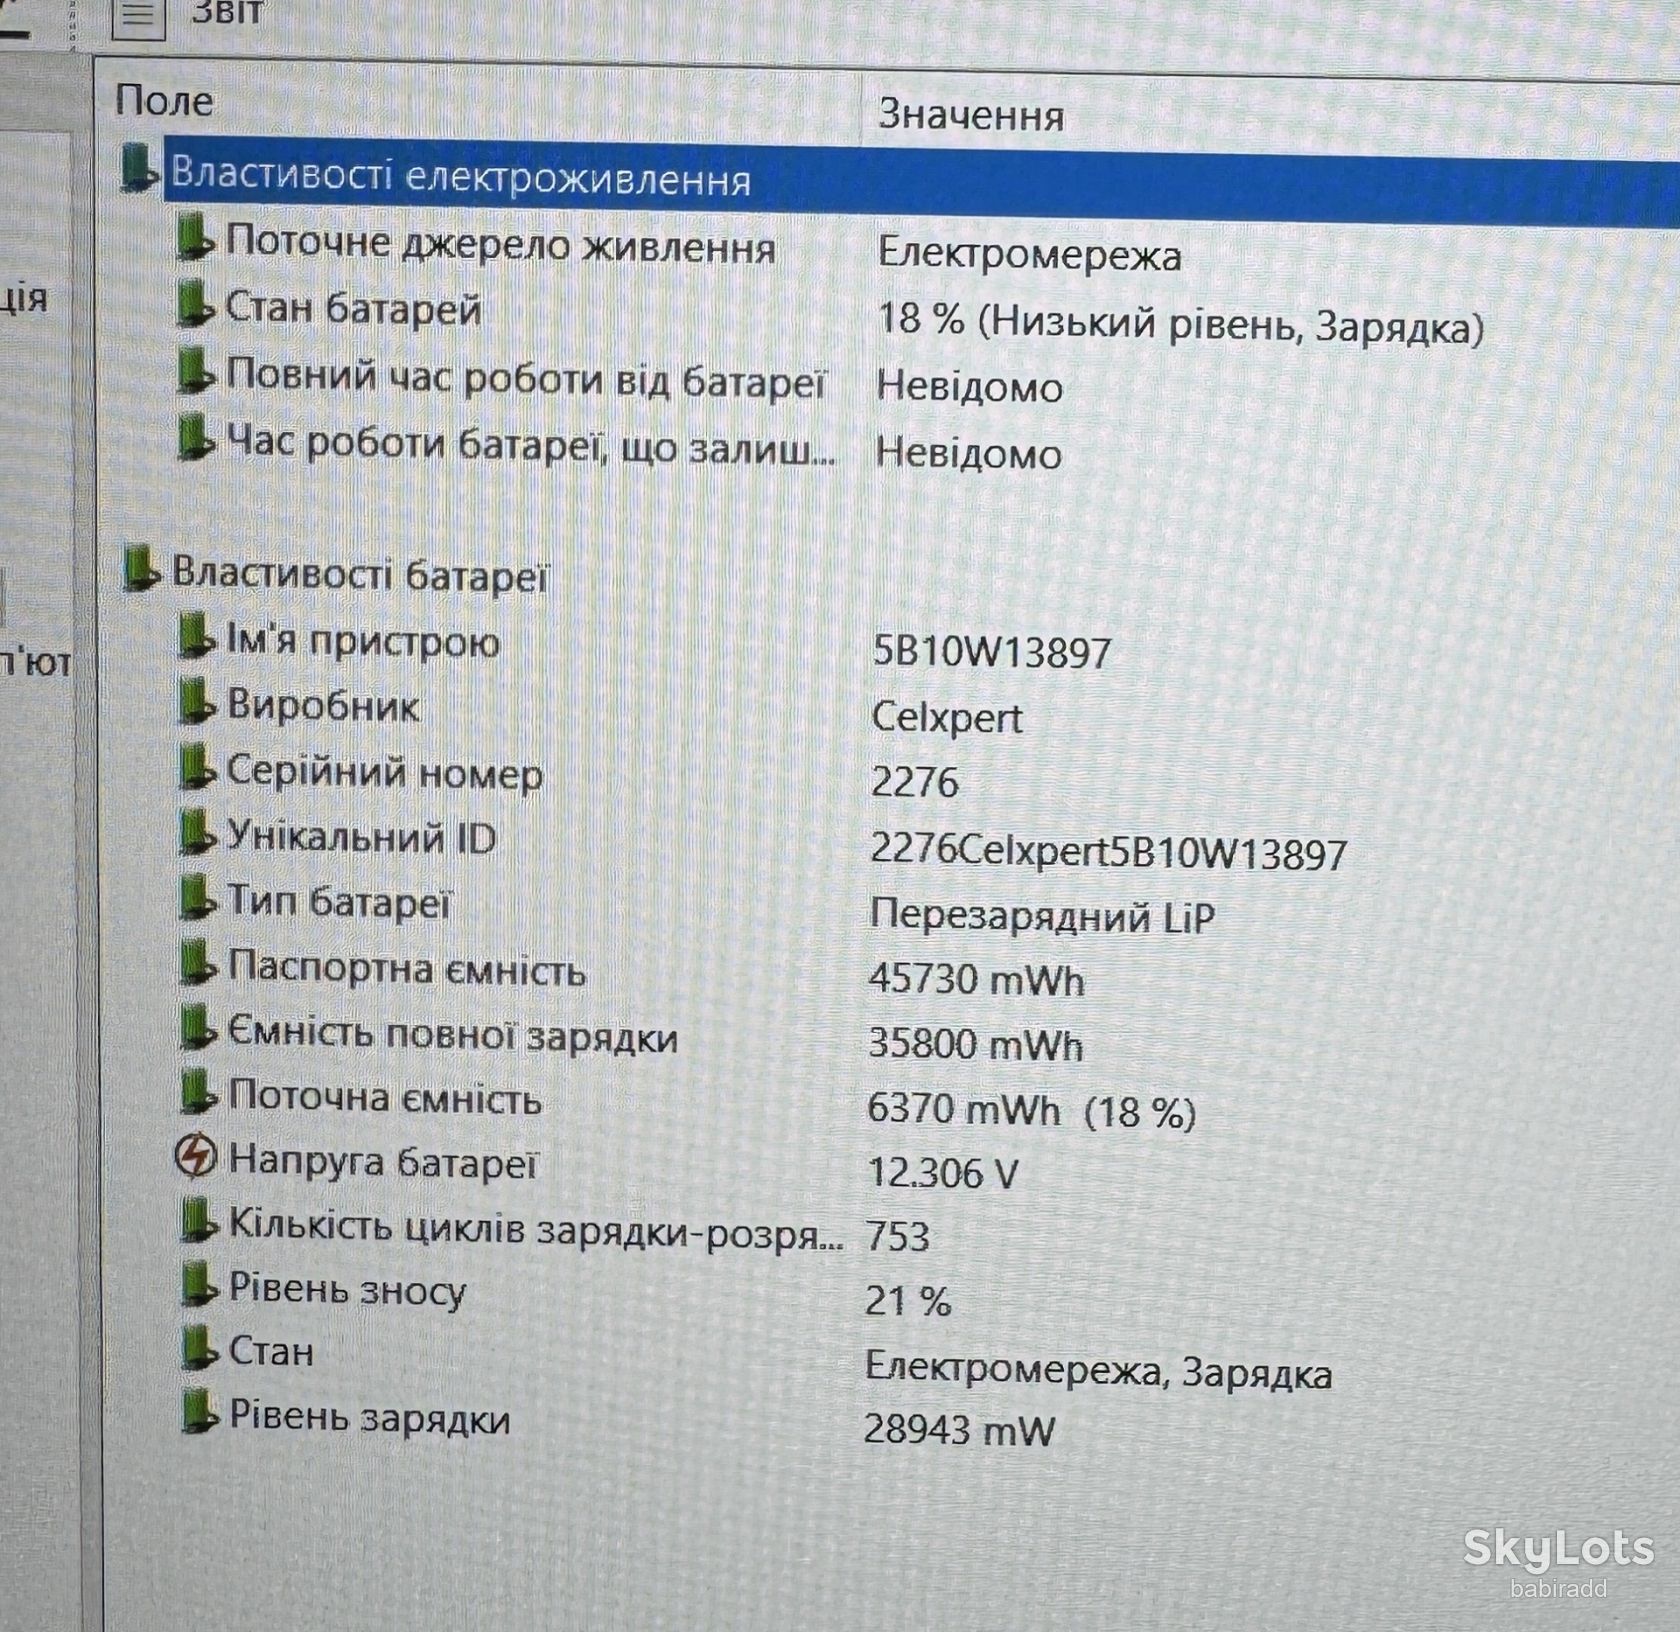Click icon beside 'Ім'я пристрою'

(x=197, y=636)
